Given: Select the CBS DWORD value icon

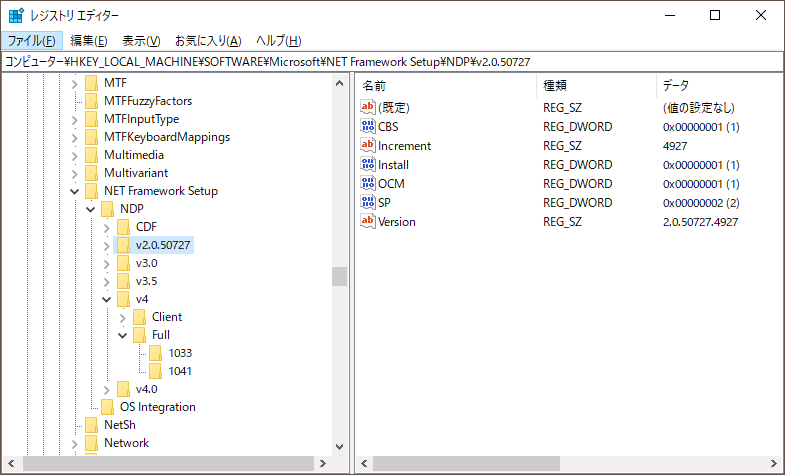Looking at the screenshot, I should coord(367,126).
